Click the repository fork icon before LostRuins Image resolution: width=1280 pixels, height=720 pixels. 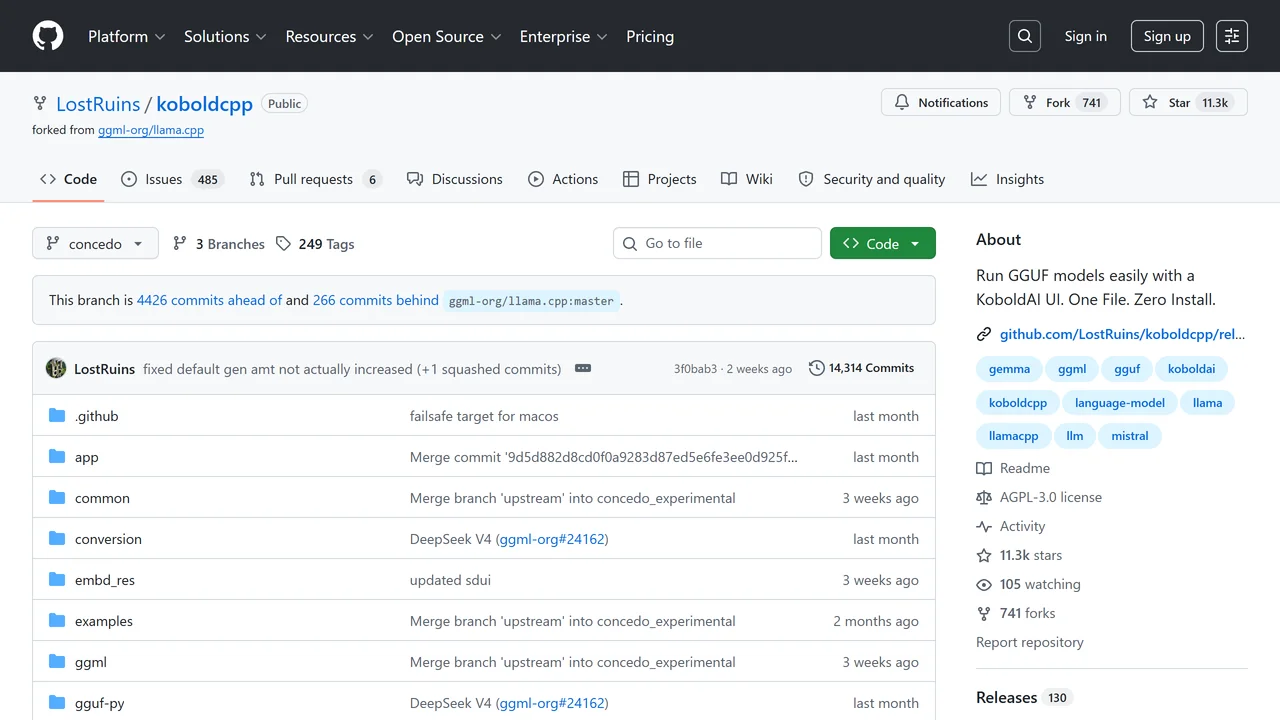point(40,103)
